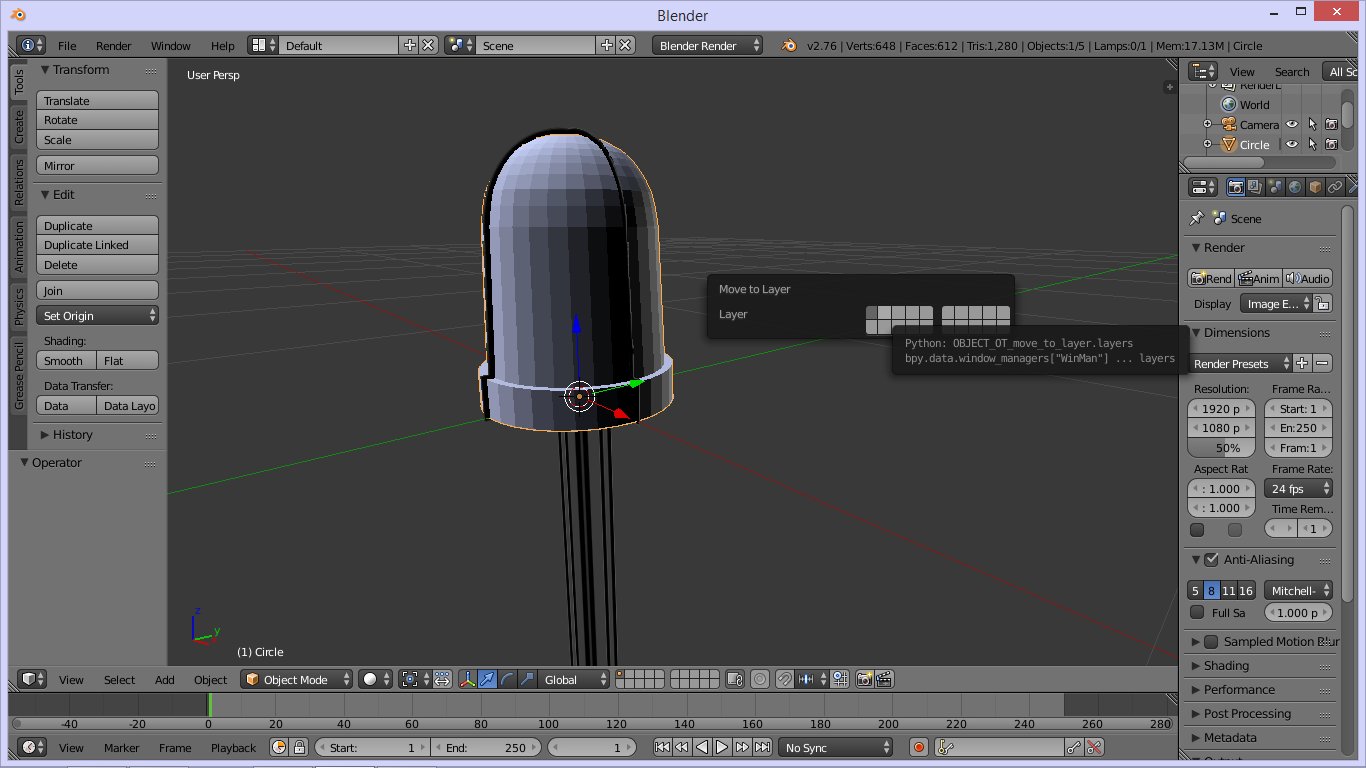
Task: Toggle Circle visibility eye in outliner
Action: 1292,145
